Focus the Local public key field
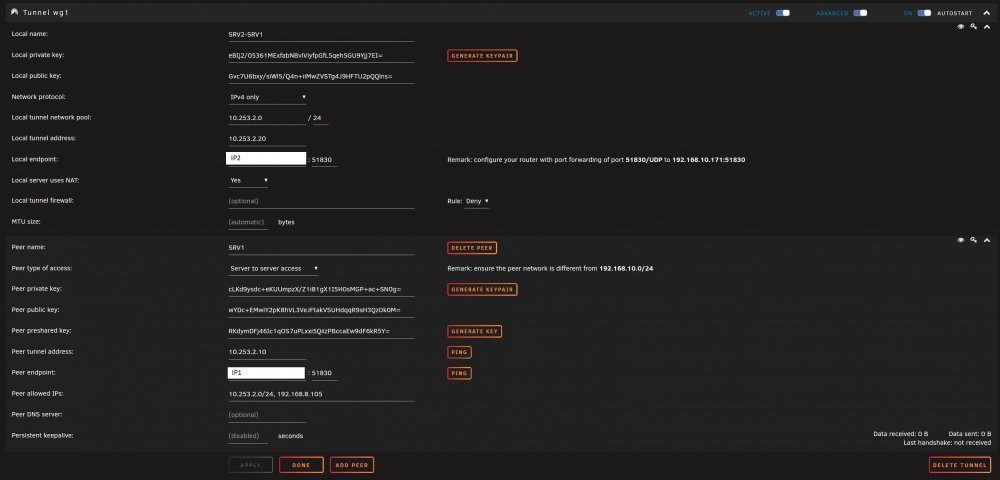 (x=321, y=76)
